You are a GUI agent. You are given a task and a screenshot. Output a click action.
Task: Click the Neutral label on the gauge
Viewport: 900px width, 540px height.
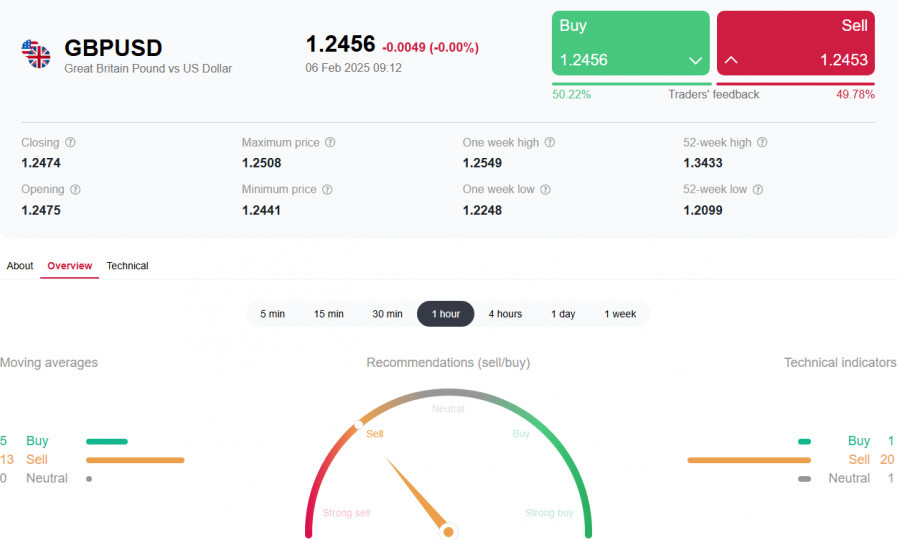448,409
